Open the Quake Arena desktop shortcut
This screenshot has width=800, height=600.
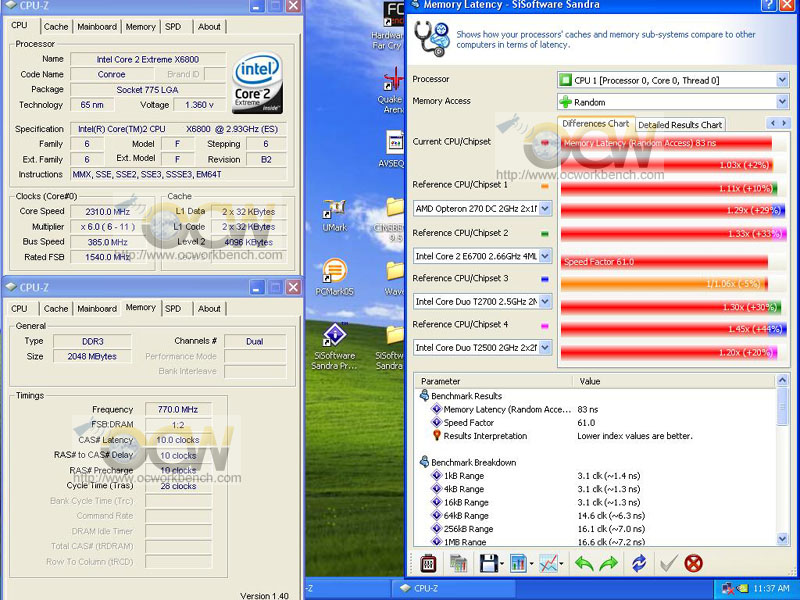click(393, 91)
